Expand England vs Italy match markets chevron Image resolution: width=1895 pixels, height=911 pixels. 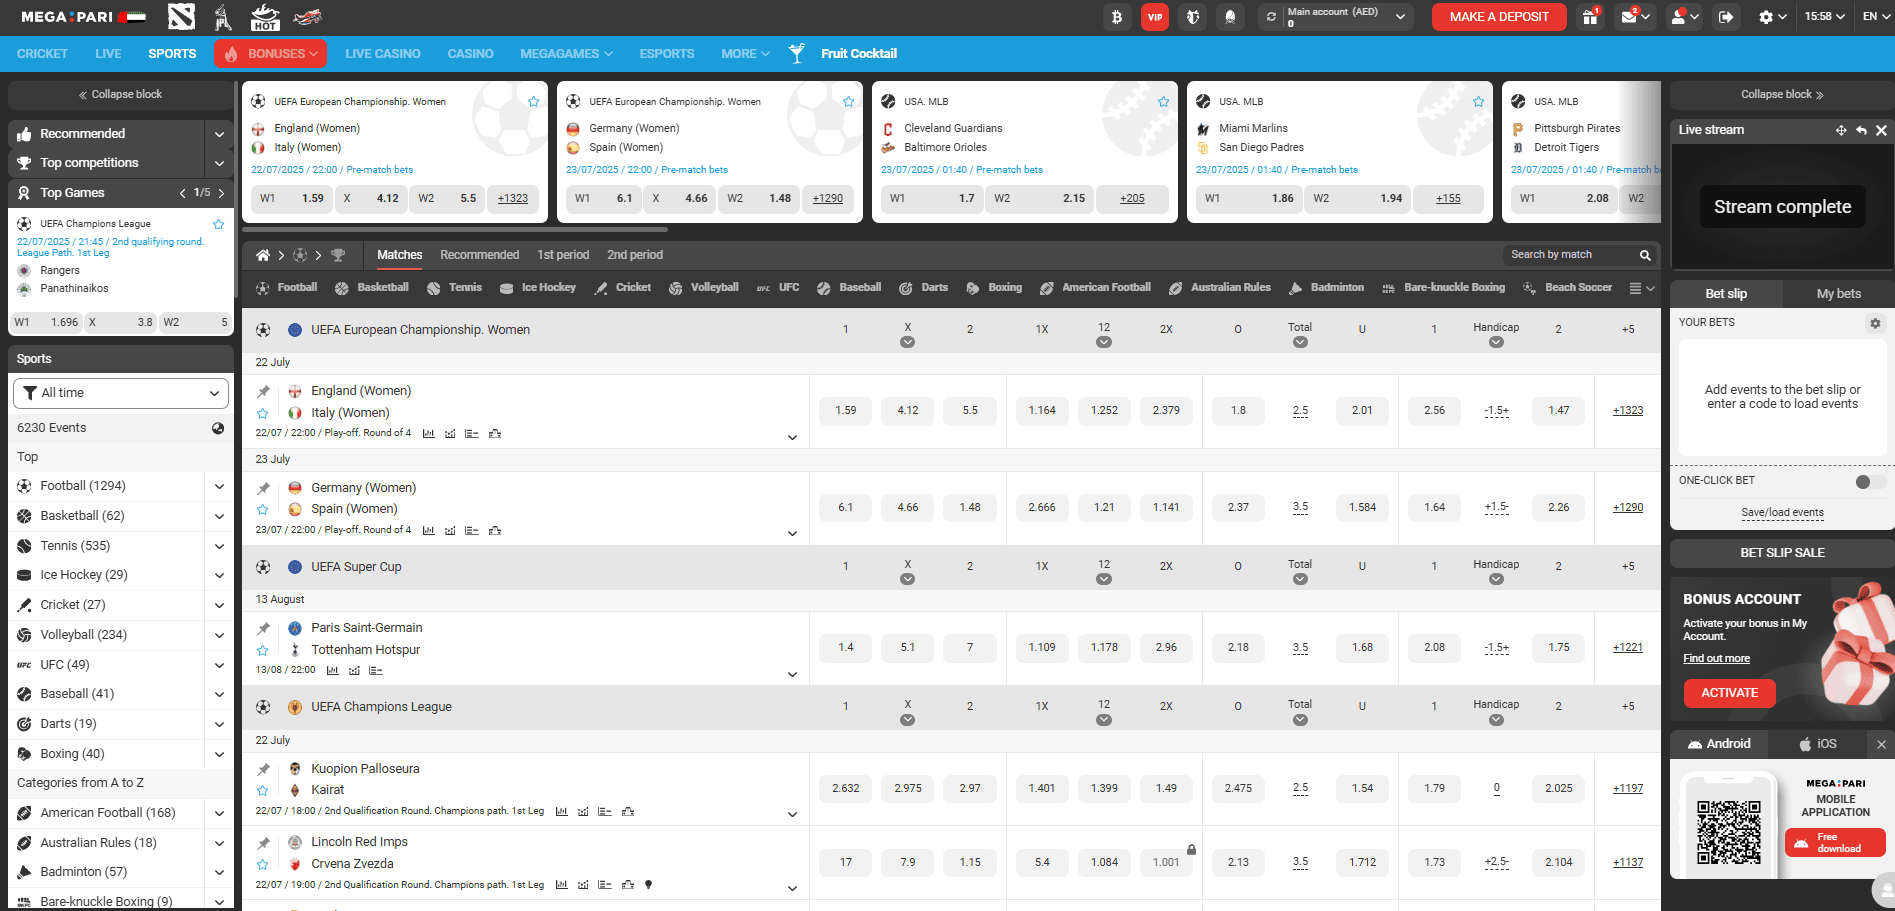pyautogui.click(x=792, y=437)
